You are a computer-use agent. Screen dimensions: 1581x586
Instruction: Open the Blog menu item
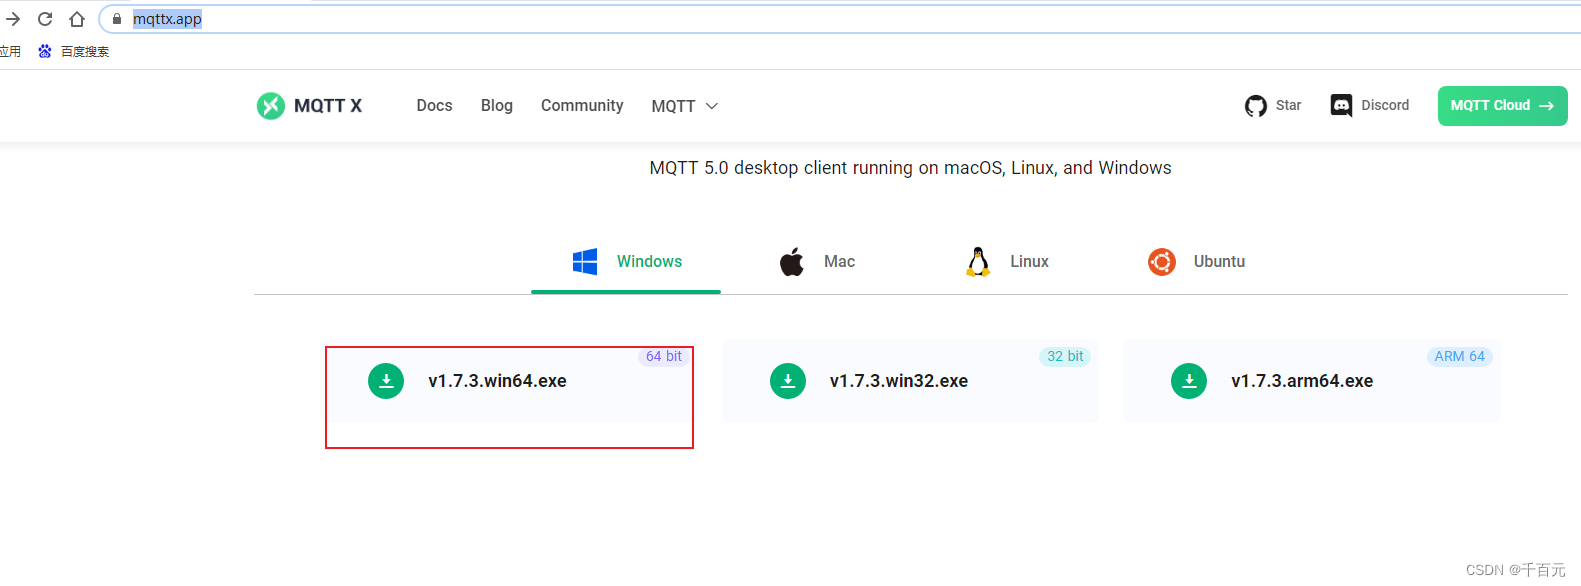497,106
